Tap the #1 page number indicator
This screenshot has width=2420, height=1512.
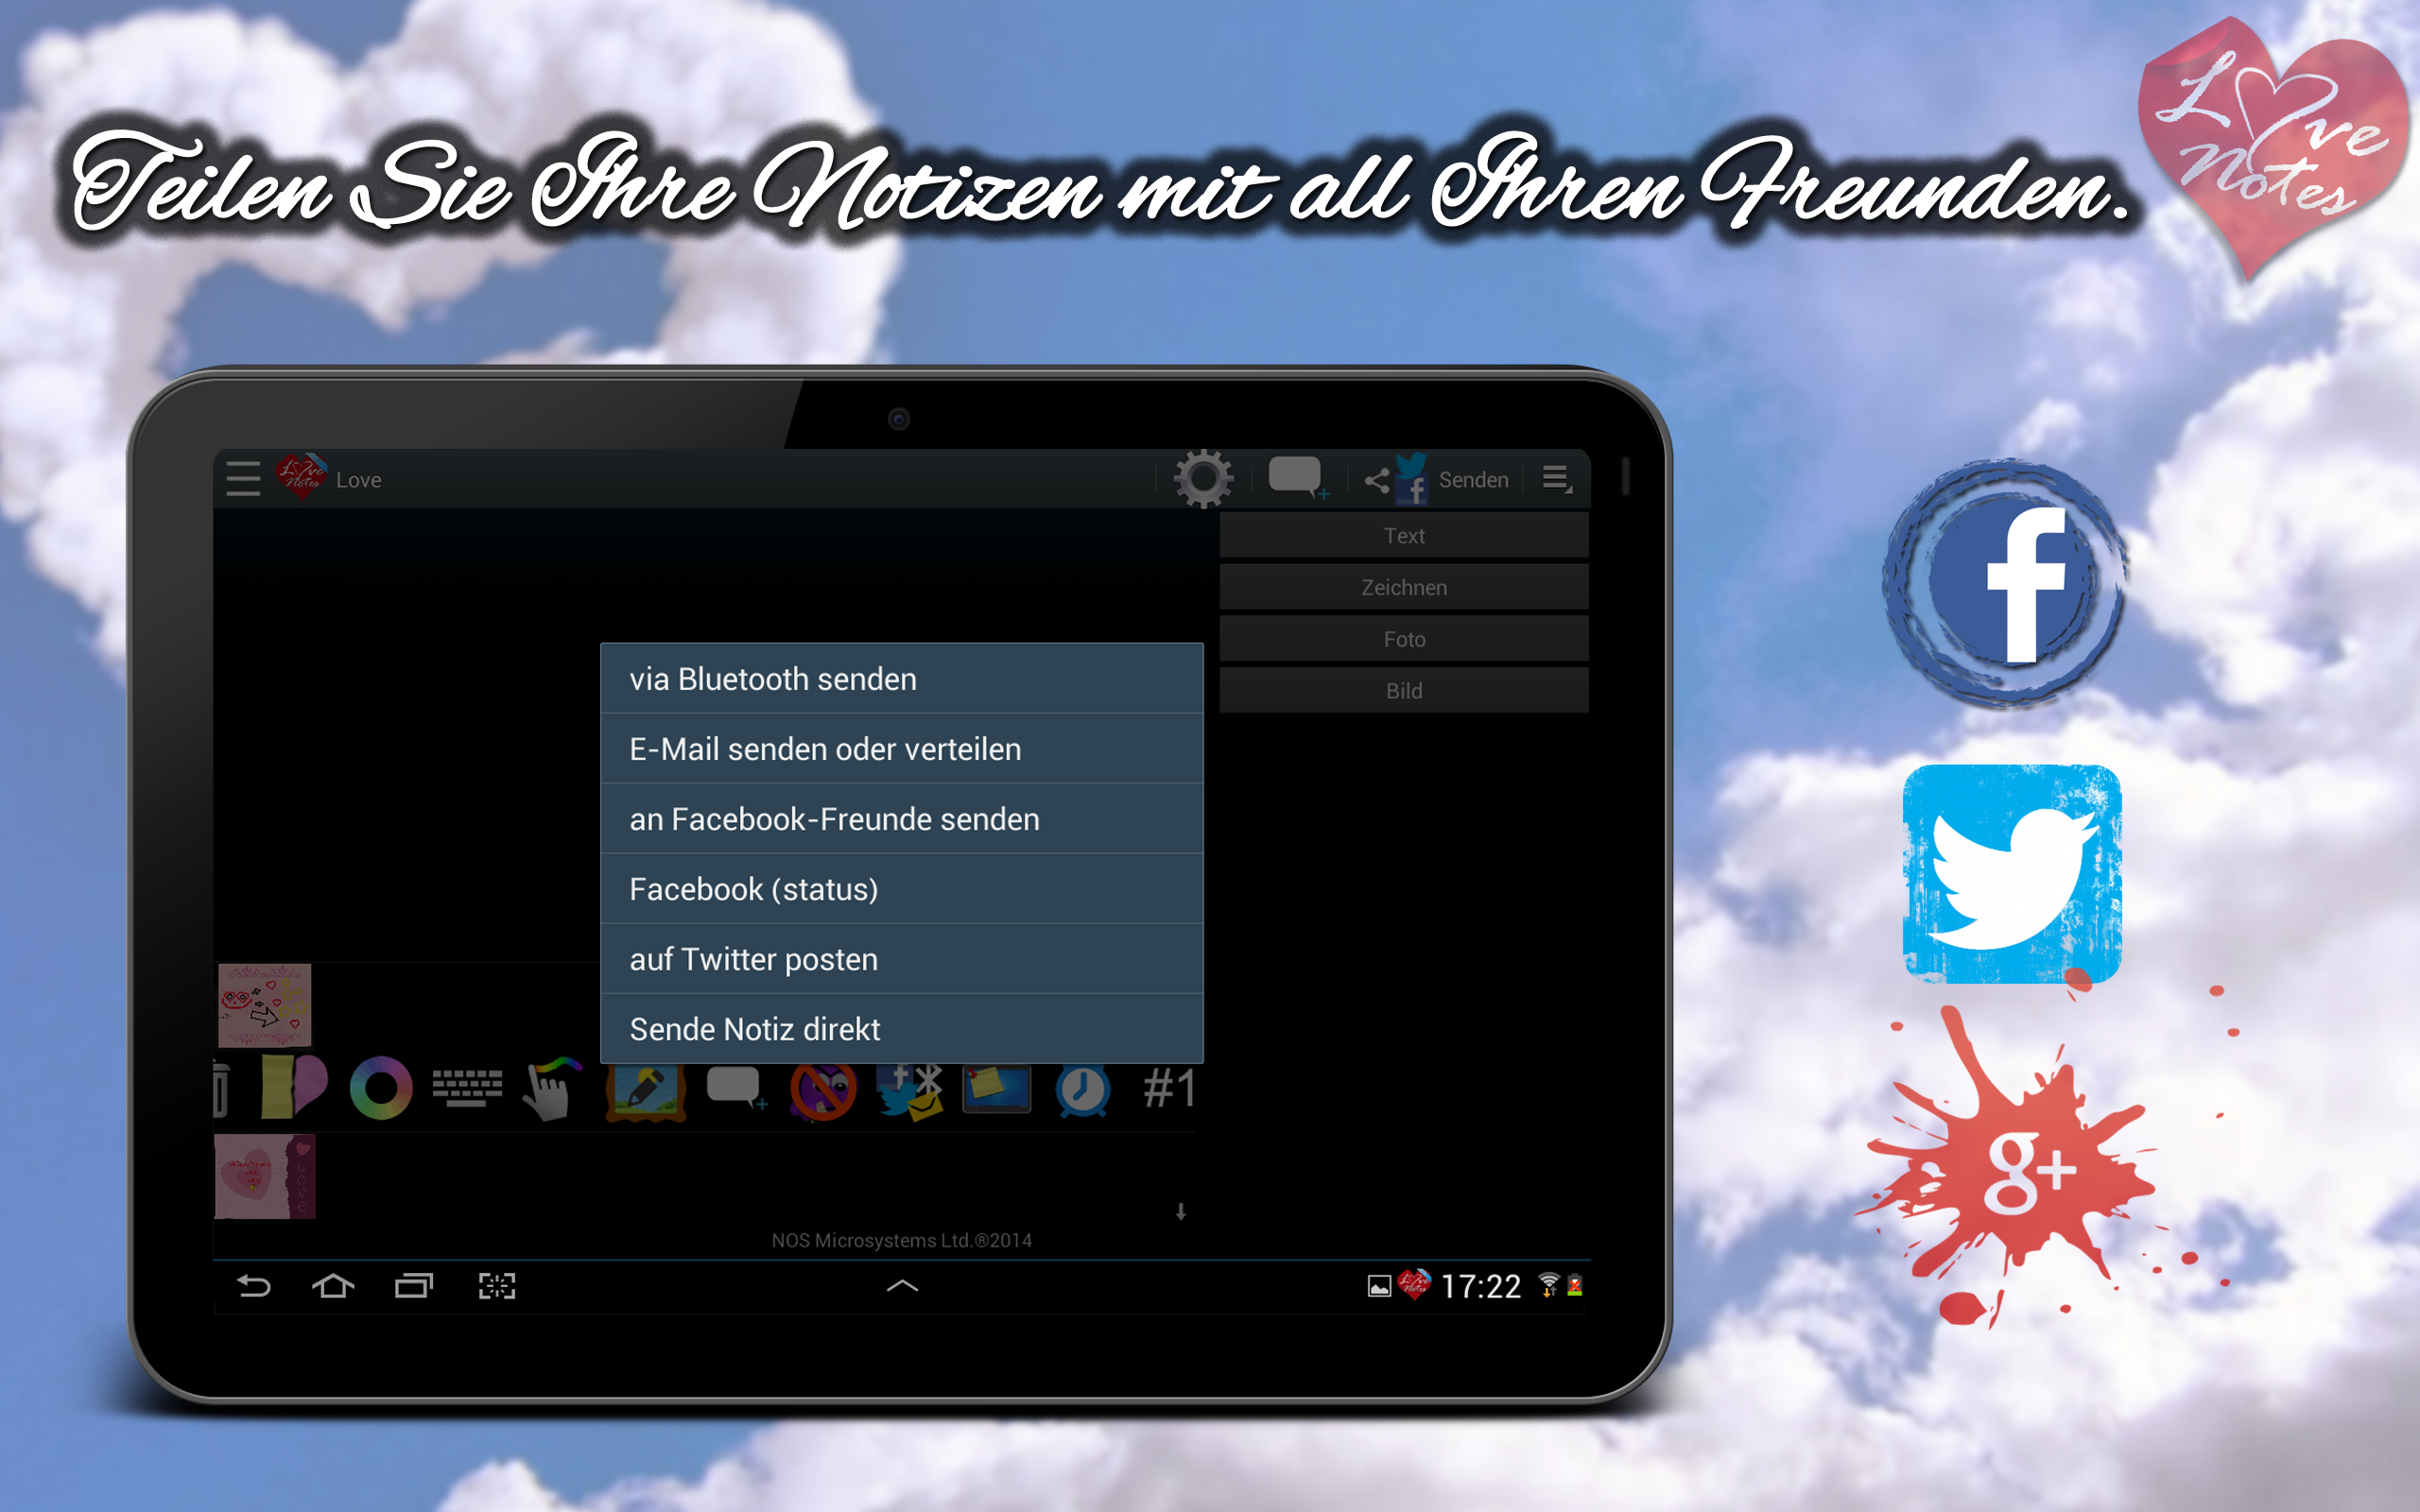coord(1169,1088)
